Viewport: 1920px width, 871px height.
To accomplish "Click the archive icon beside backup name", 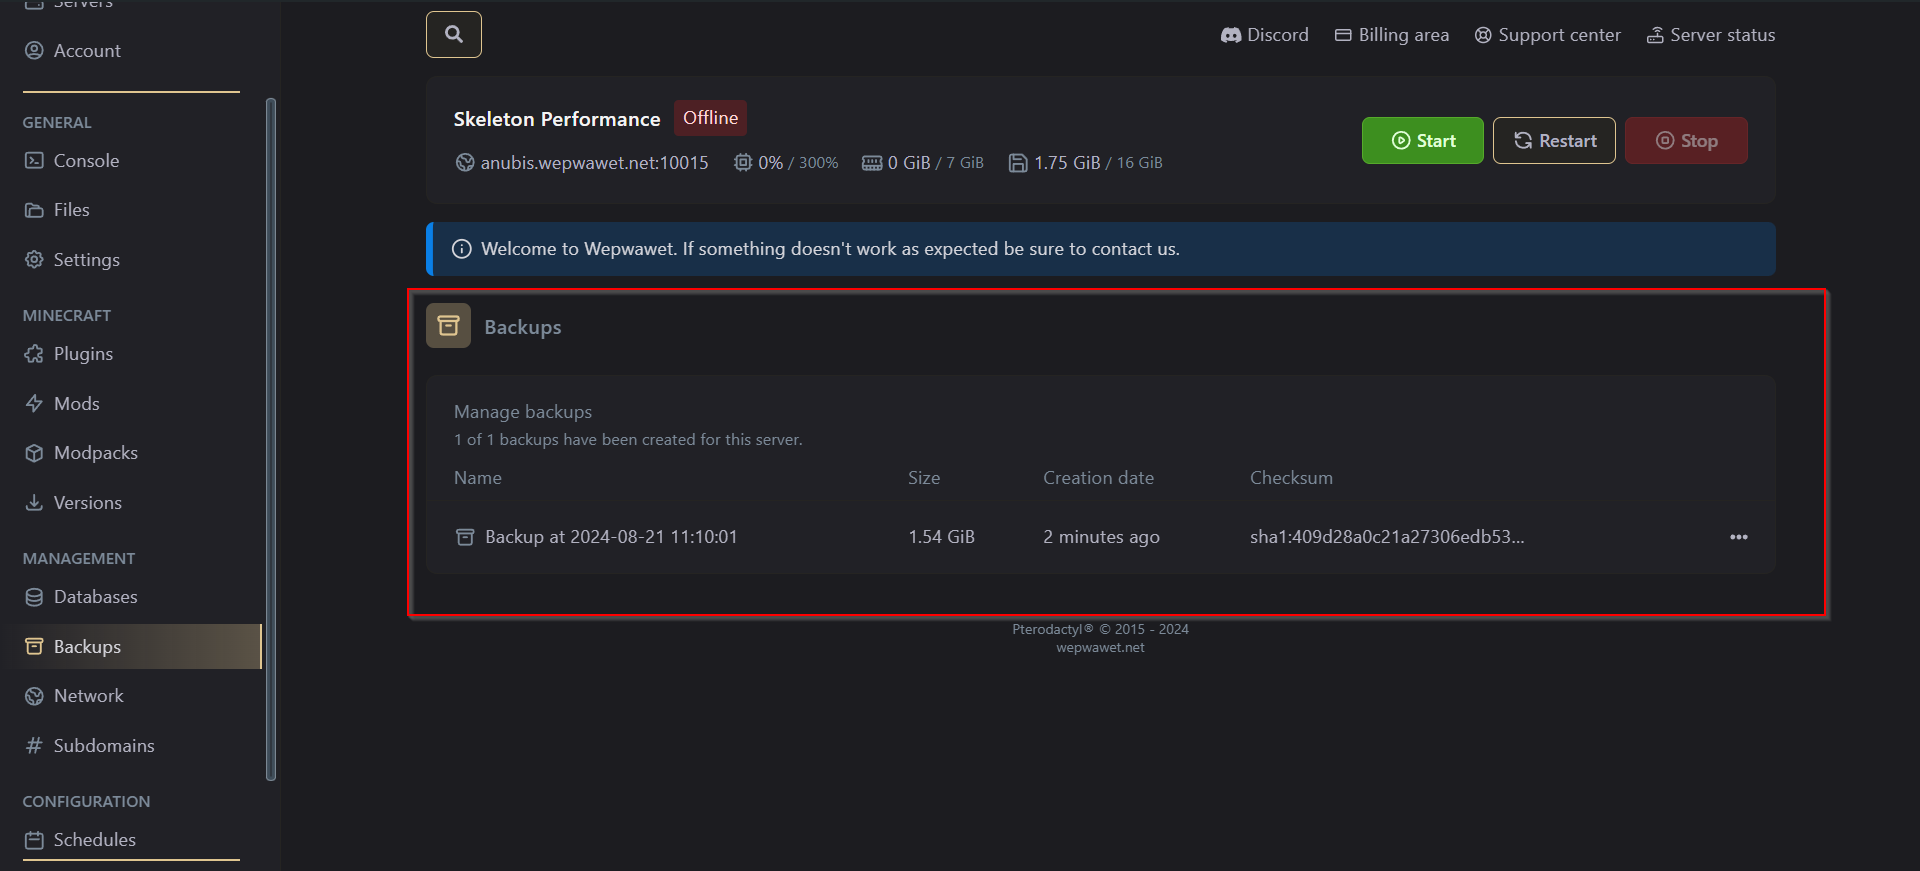I will coord(465,537).
